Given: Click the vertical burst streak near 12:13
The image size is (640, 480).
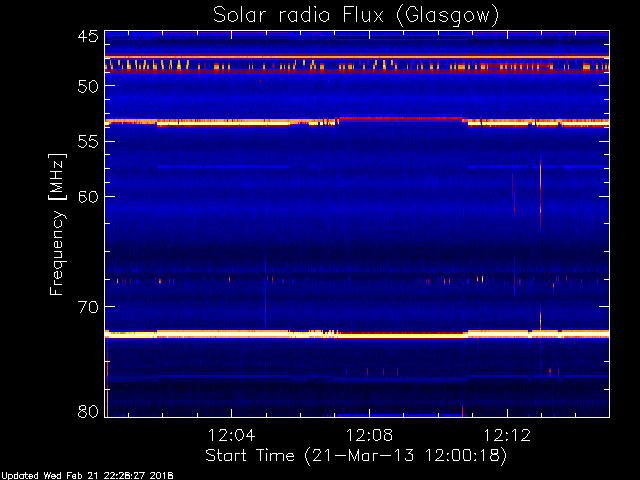Looking at the screenshot, I should 540,194.
